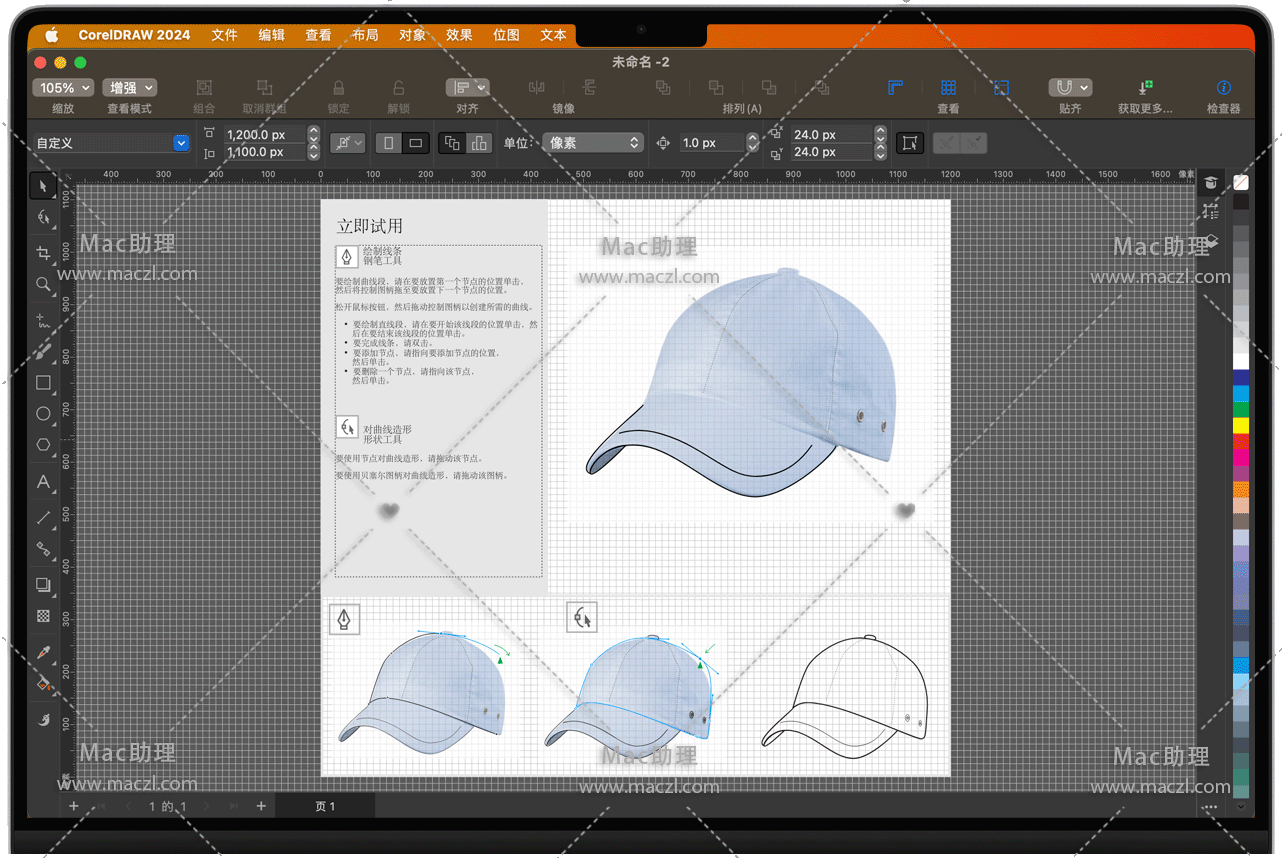Select the Polygon tool
The height and width of the screenshot is (858, 1282).
pyautogui.click(x=43, y=445)
